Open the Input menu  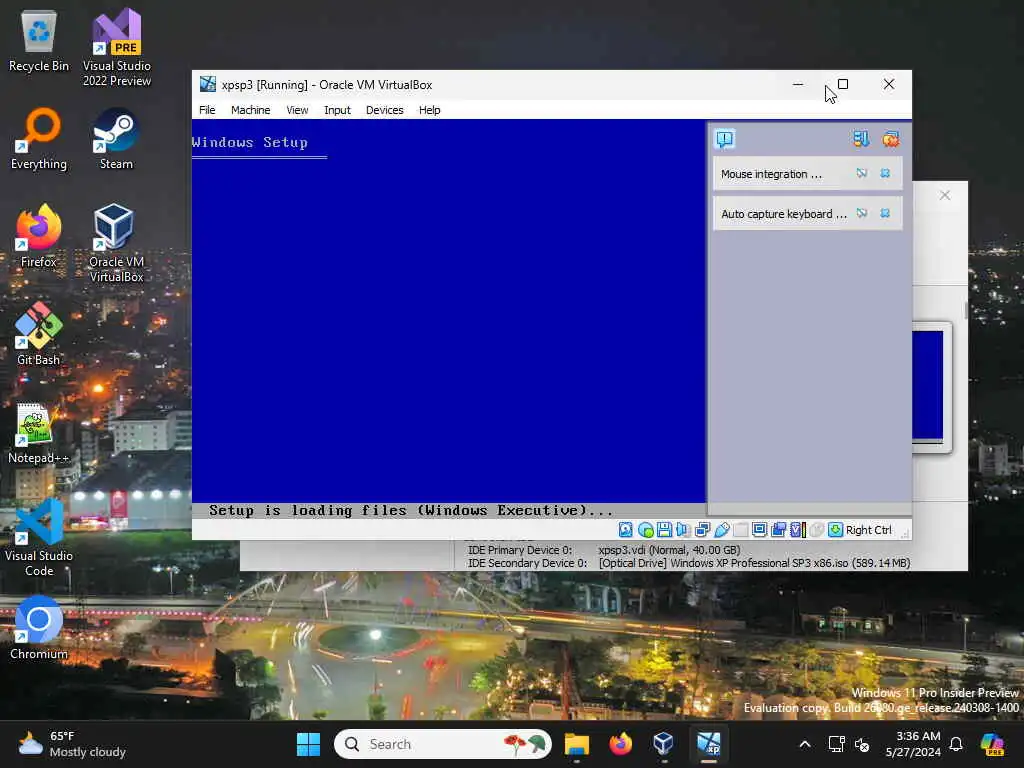point(337,110)
